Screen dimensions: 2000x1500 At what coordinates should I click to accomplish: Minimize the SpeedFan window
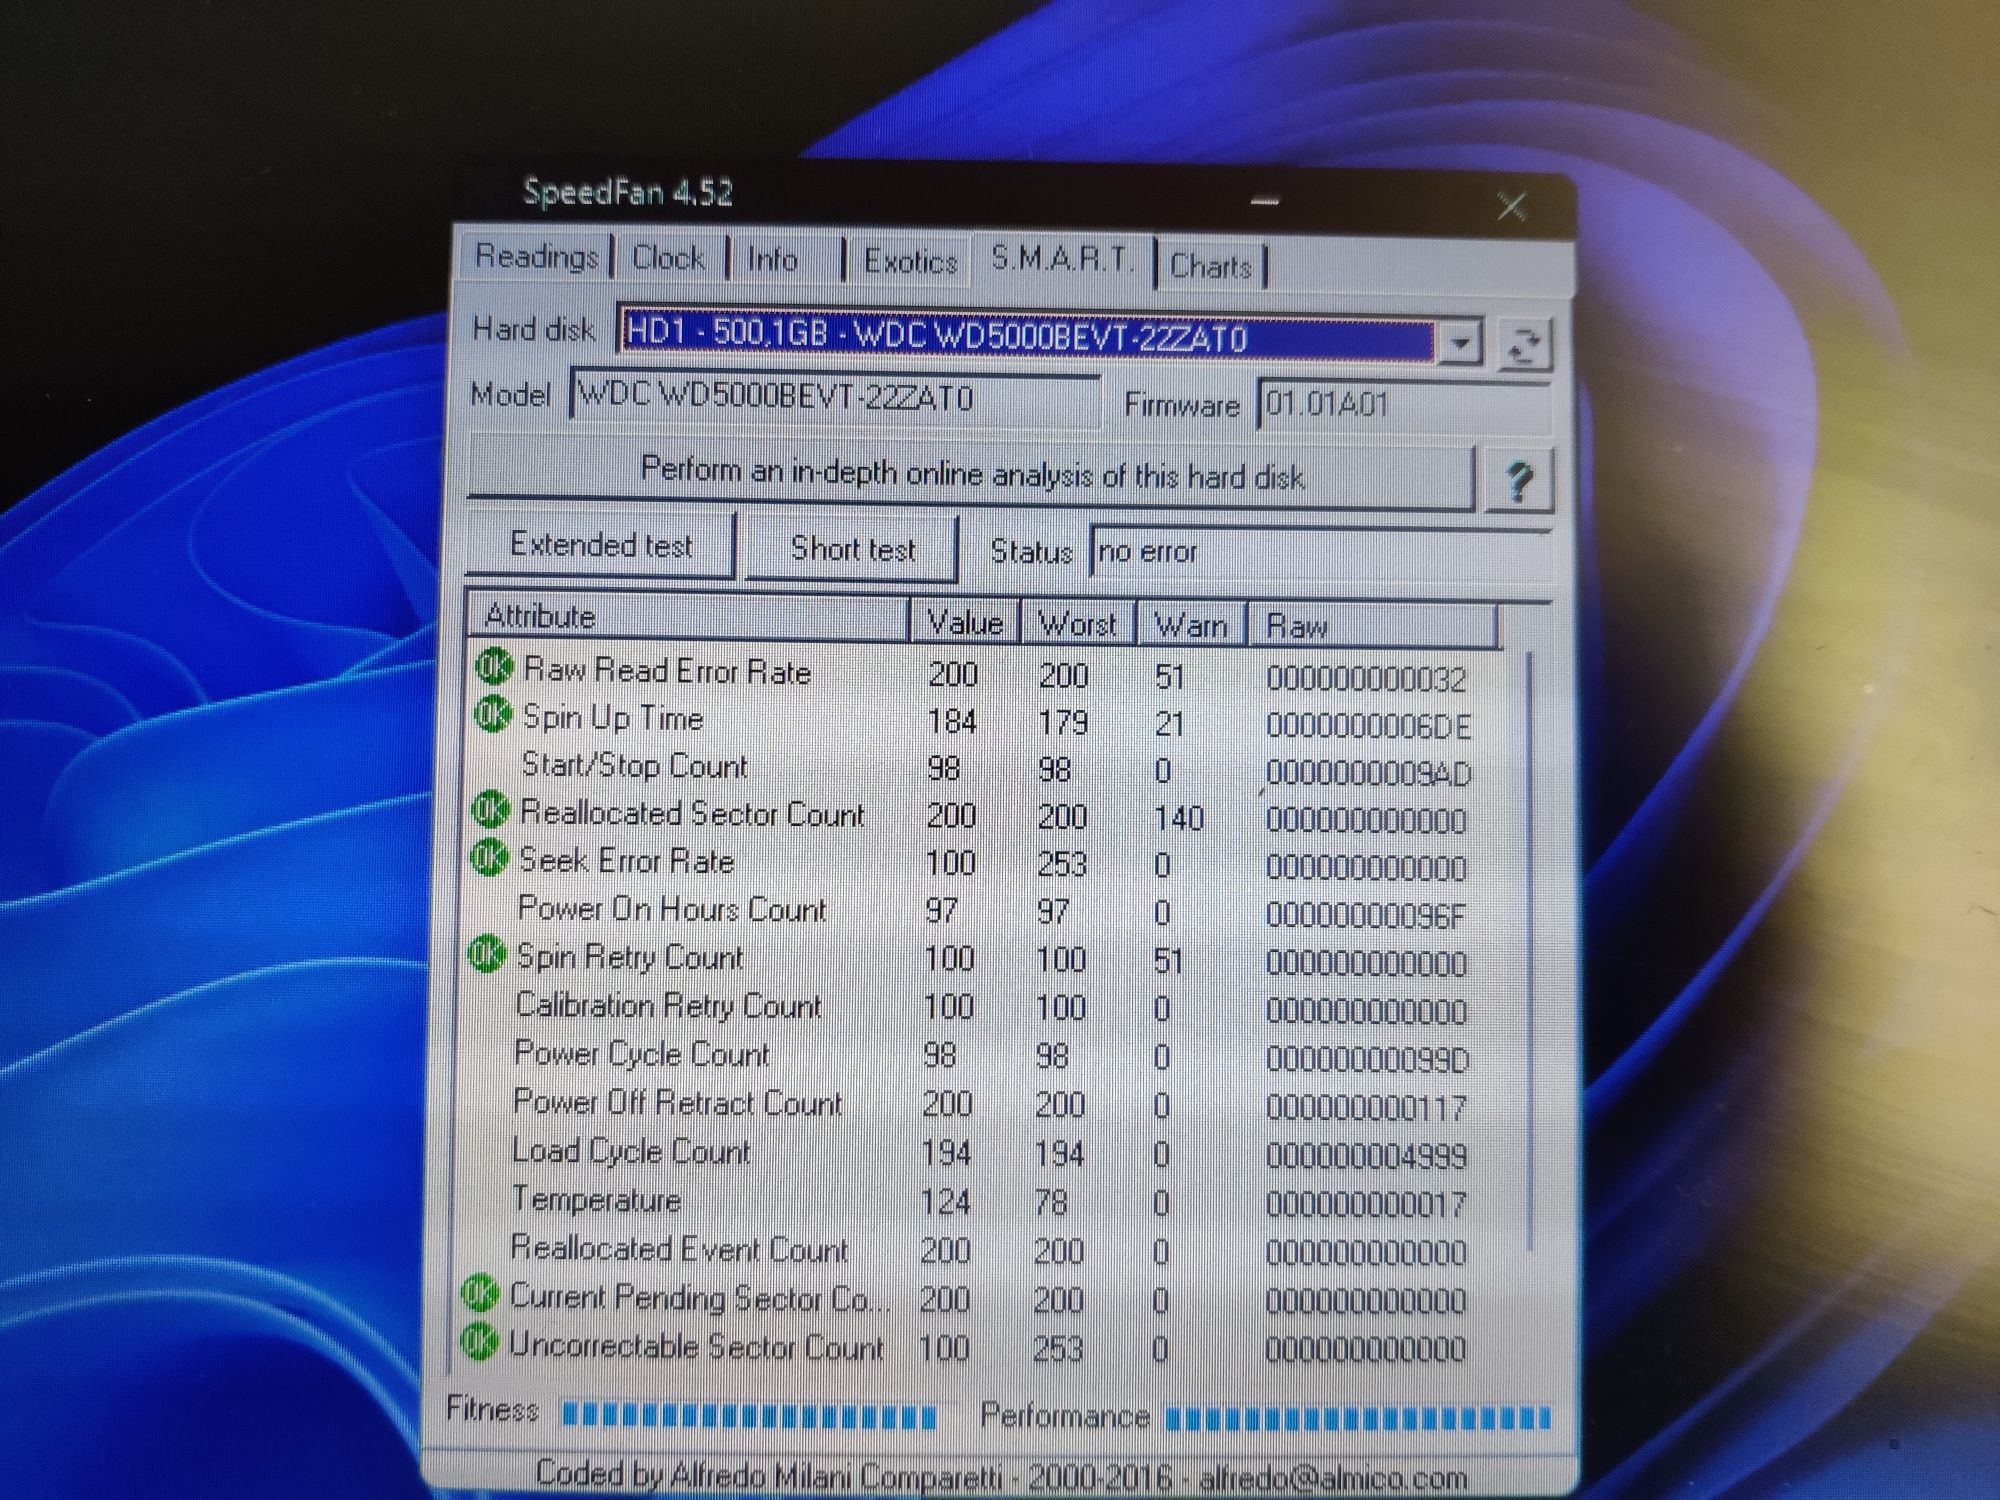click(1265, 203)
